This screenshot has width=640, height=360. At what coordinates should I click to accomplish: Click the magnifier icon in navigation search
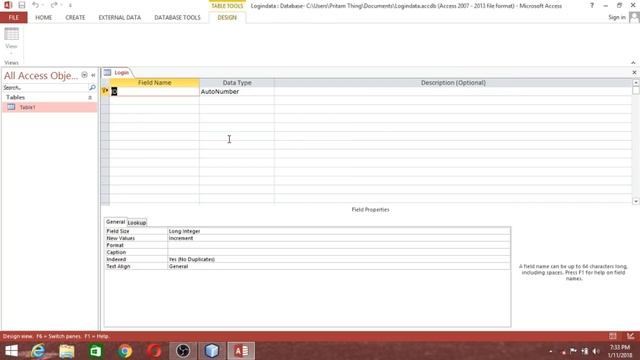[92, 88]
